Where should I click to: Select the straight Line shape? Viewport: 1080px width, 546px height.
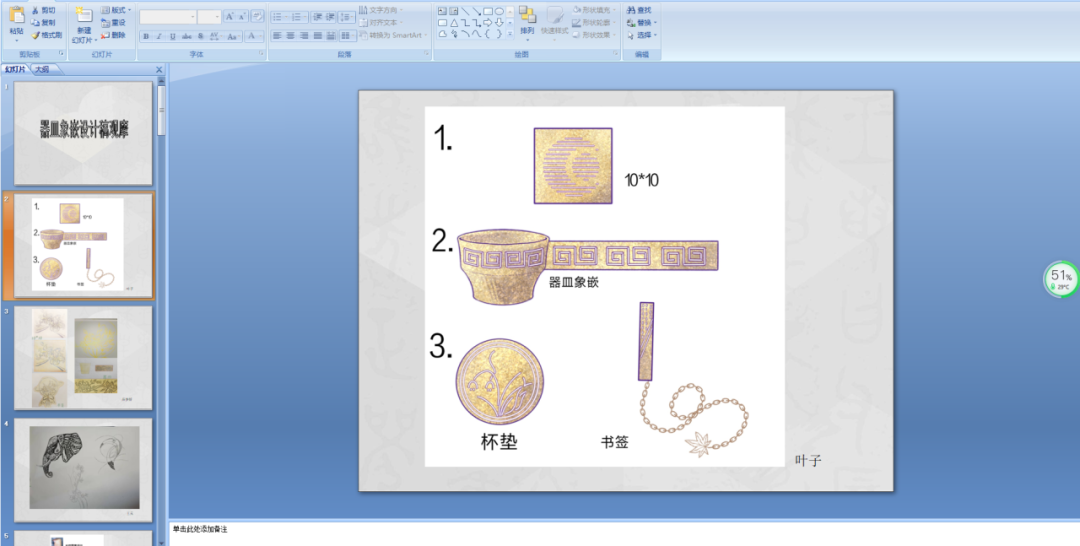[x=466, y=11]
